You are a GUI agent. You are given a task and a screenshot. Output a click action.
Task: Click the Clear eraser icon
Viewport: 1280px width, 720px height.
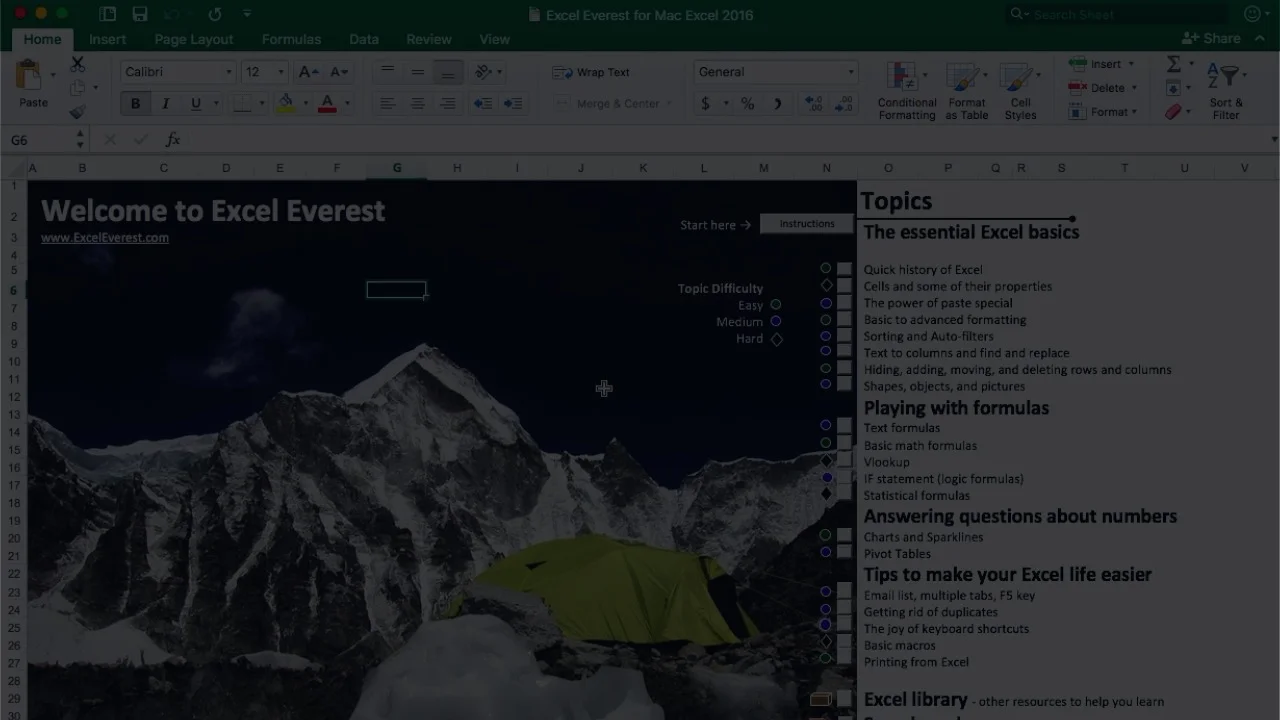pyautogui.click(x=1174, y=112)
